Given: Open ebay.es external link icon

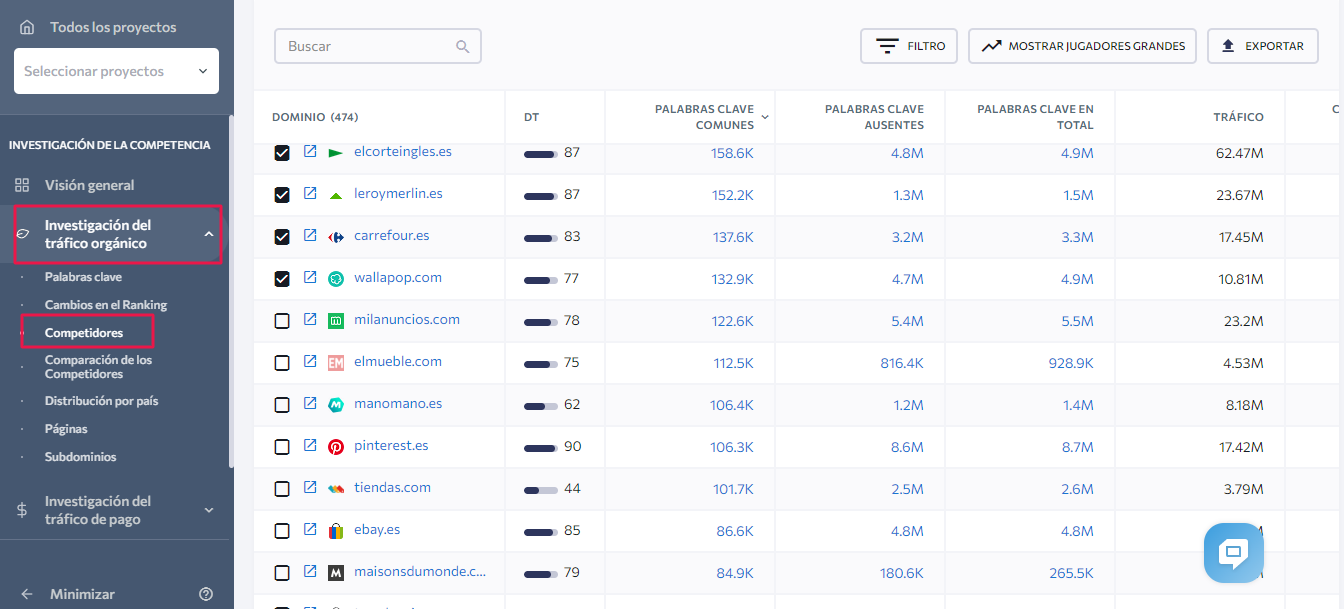Looking at the screenshot, I should pyautogui.click(x=310, y=530).
